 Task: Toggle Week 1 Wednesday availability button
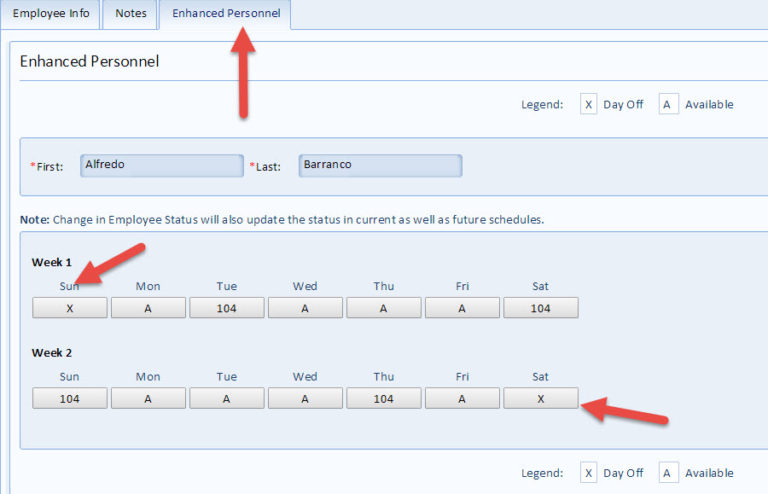point(305,309)
